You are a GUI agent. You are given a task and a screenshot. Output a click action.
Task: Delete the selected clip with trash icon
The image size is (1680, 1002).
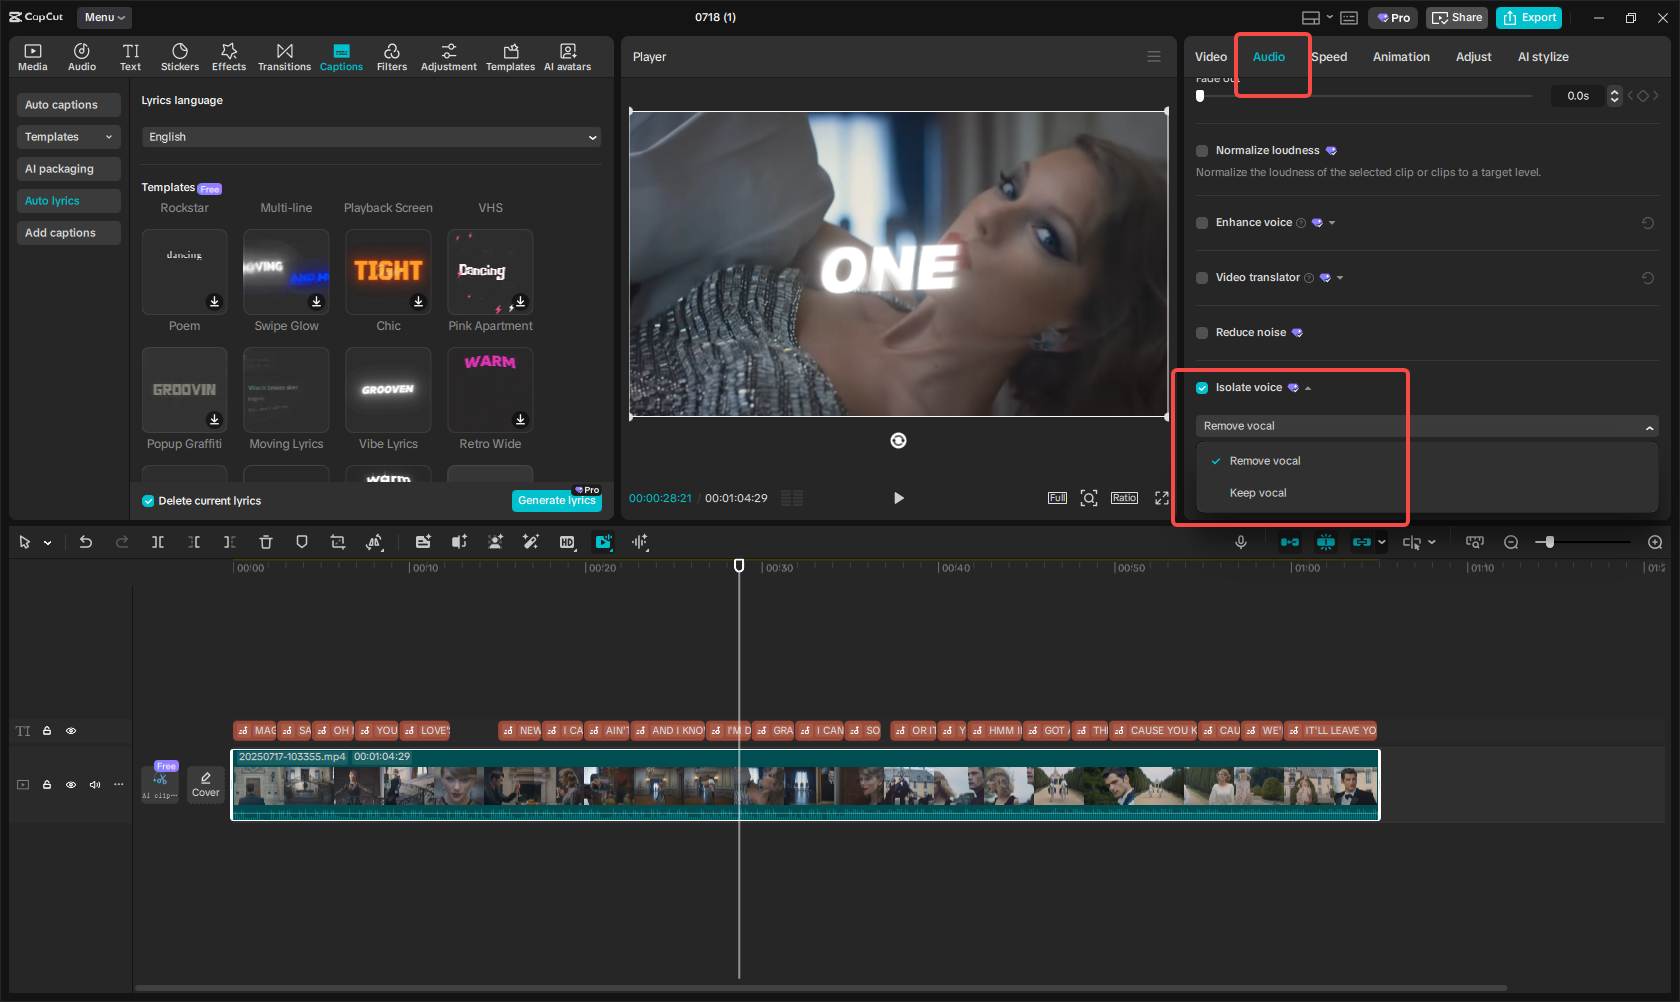[x=266, y=542]
